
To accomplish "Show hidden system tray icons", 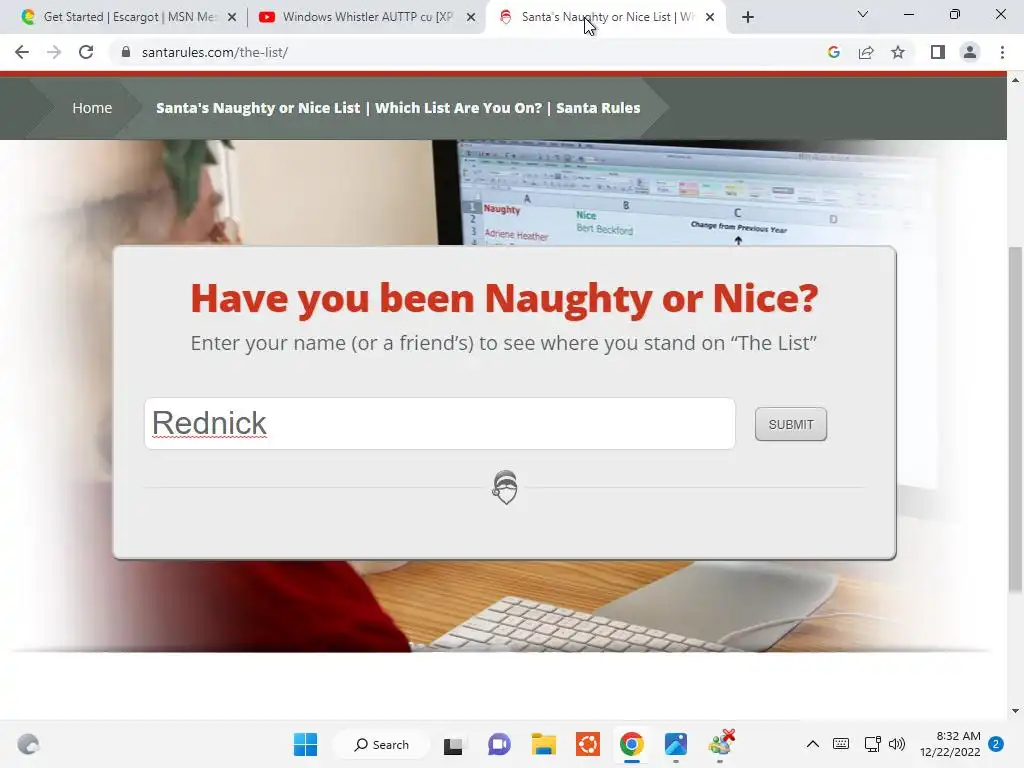I will pos(812,744).
